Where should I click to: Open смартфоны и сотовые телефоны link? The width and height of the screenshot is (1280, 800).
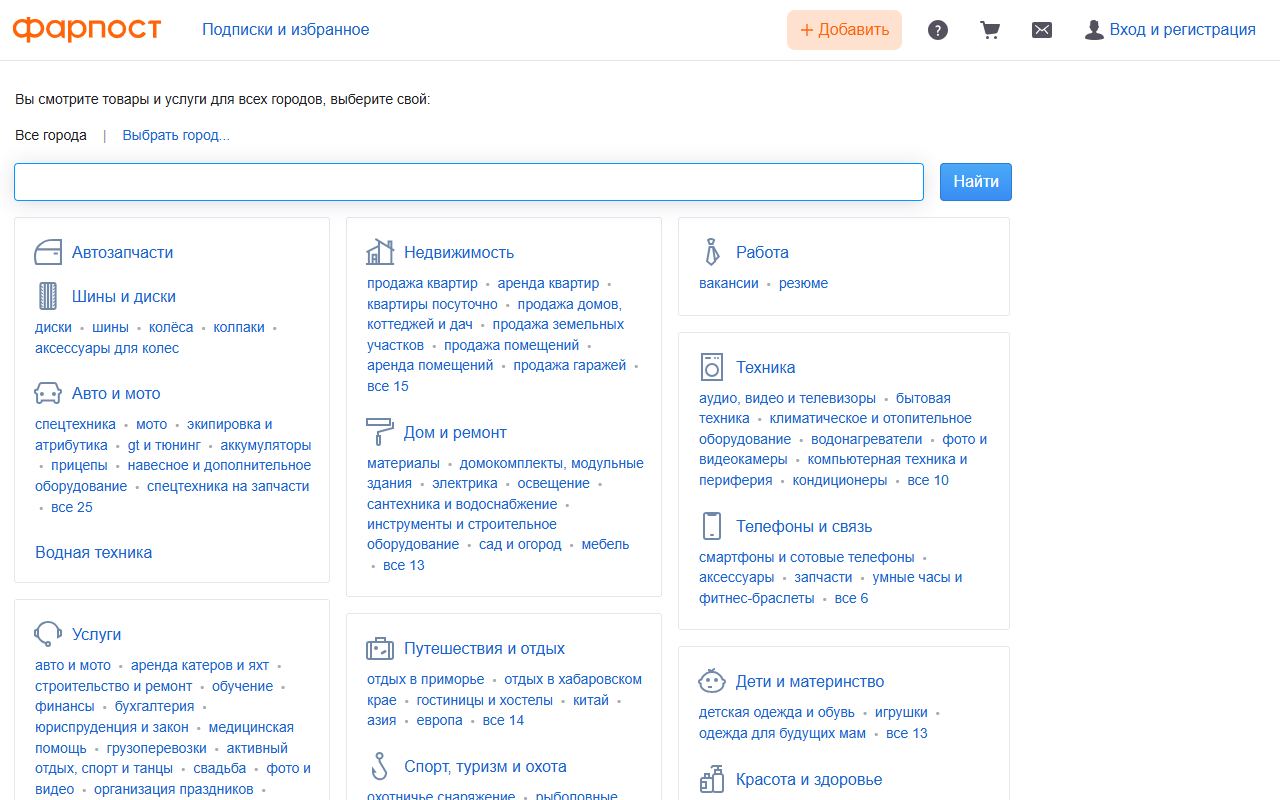tap(807, 557)
